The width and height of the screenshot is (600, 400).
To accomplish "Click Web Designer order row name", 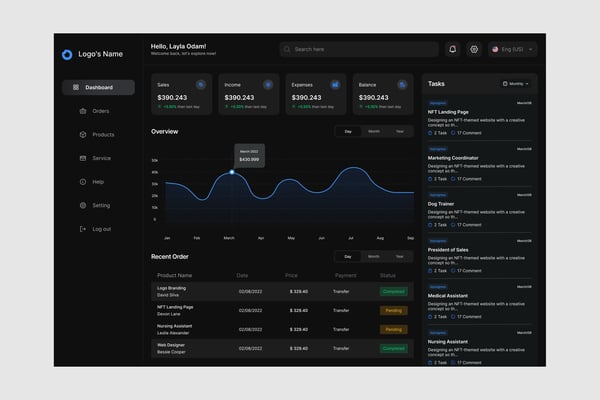I will 171,345.
